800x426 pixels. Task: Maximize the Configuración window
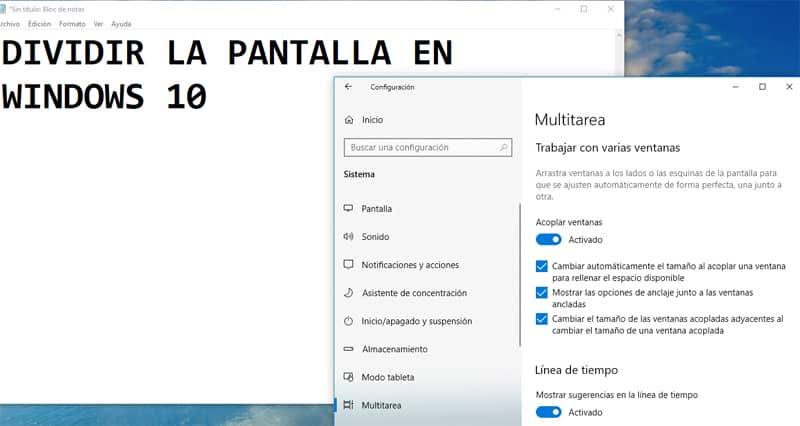pos(762,87)
